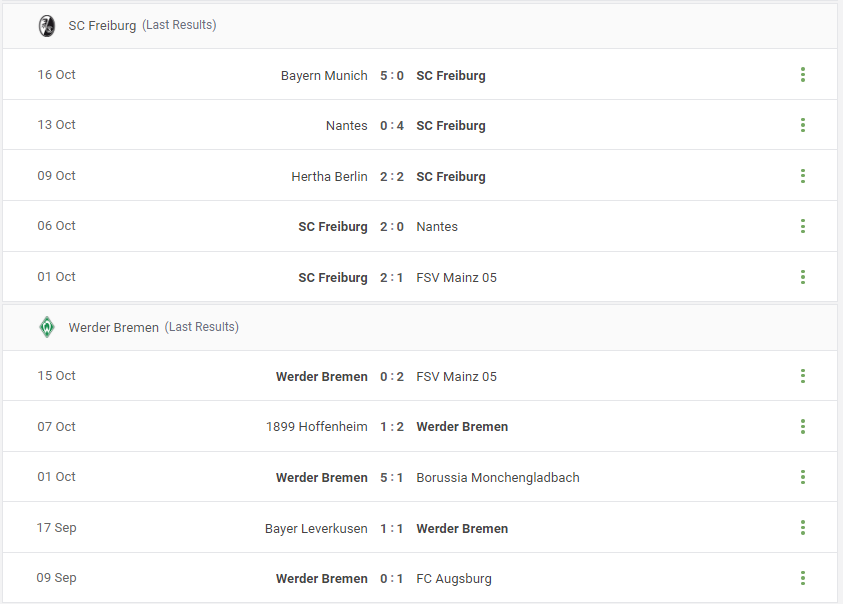Click the 09 Sep date
The image size is (843, 604).
(56, 578)
